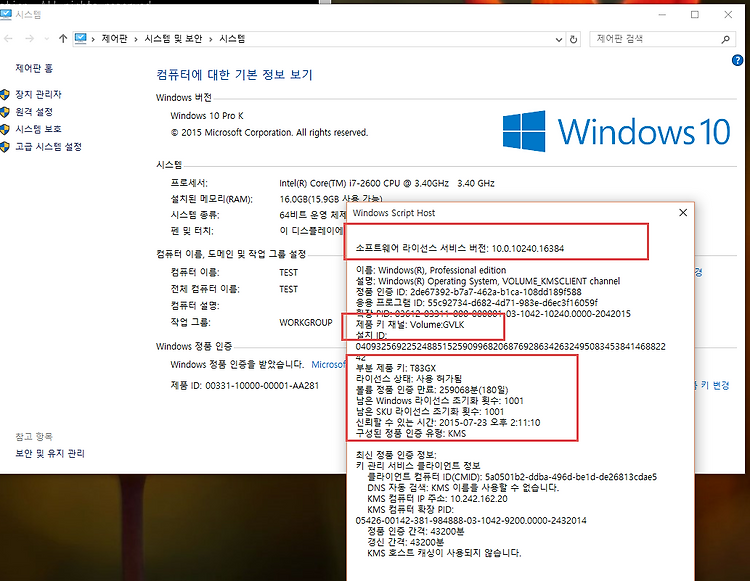
Task: Click '제품 키 채널: Volume:GVLK' line
Action: [409, 325]
